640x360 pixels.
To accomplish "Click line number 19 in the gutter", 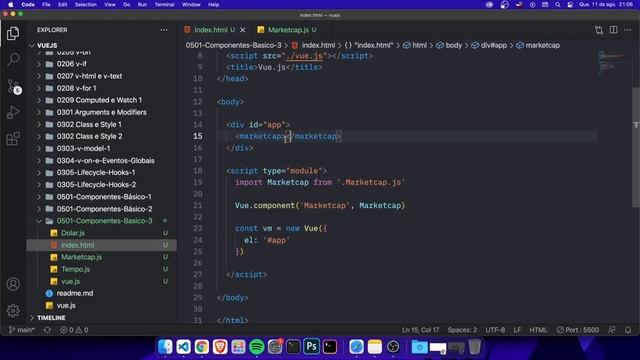I will pyautogui.click(x=198, y=182).
